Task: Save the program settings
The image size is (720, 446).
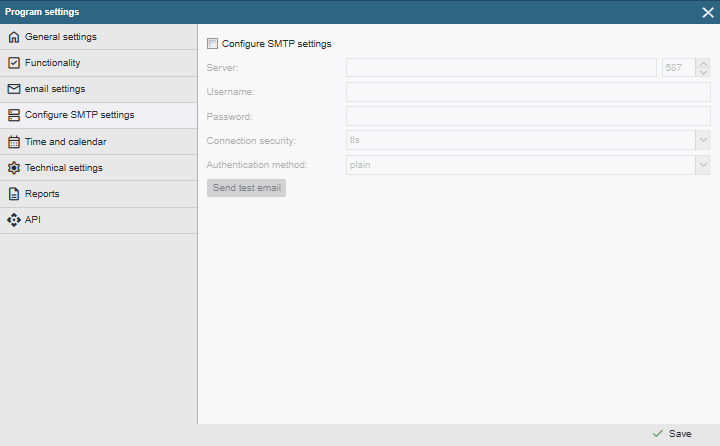Action: [x=672, y=434]
